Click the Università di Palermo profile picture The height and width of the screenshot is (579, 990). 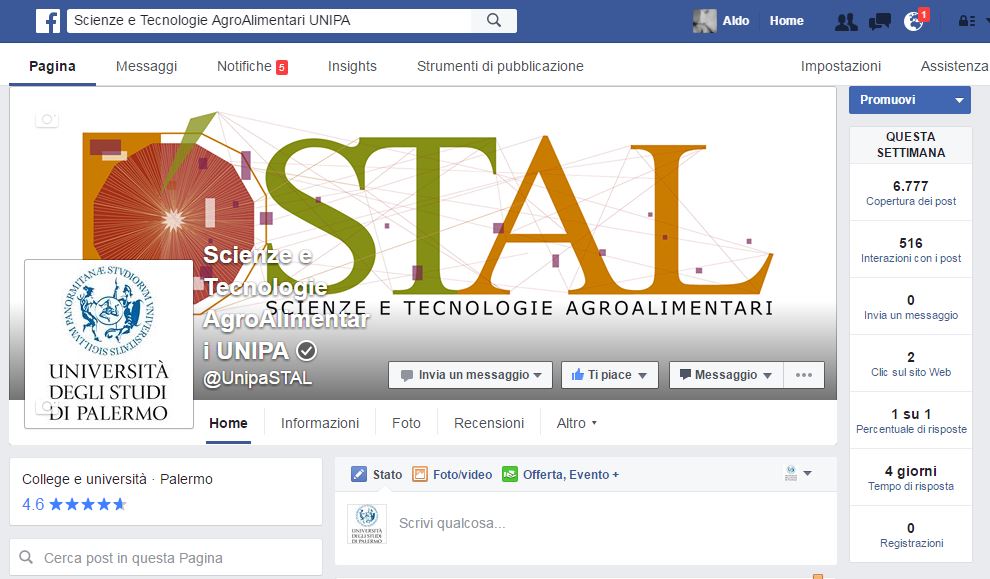pyautogui.click(x=109, y=344)
